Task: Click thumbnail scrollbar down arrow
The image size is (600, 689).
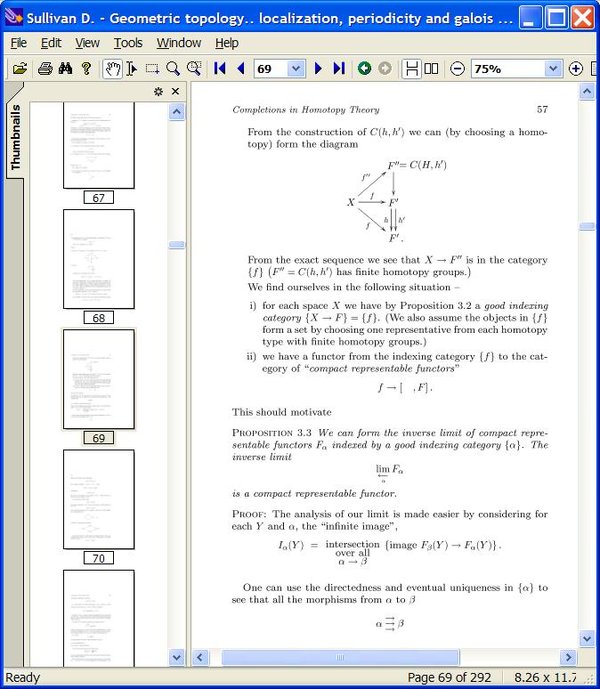Action: pyautogui.click(x=177, y=657)
